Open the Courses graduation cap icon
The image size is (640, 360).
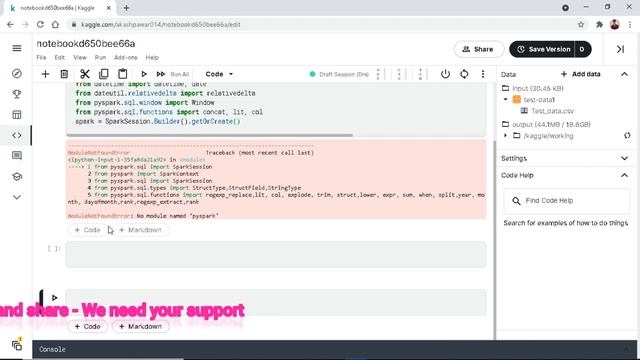click(17, 177)
